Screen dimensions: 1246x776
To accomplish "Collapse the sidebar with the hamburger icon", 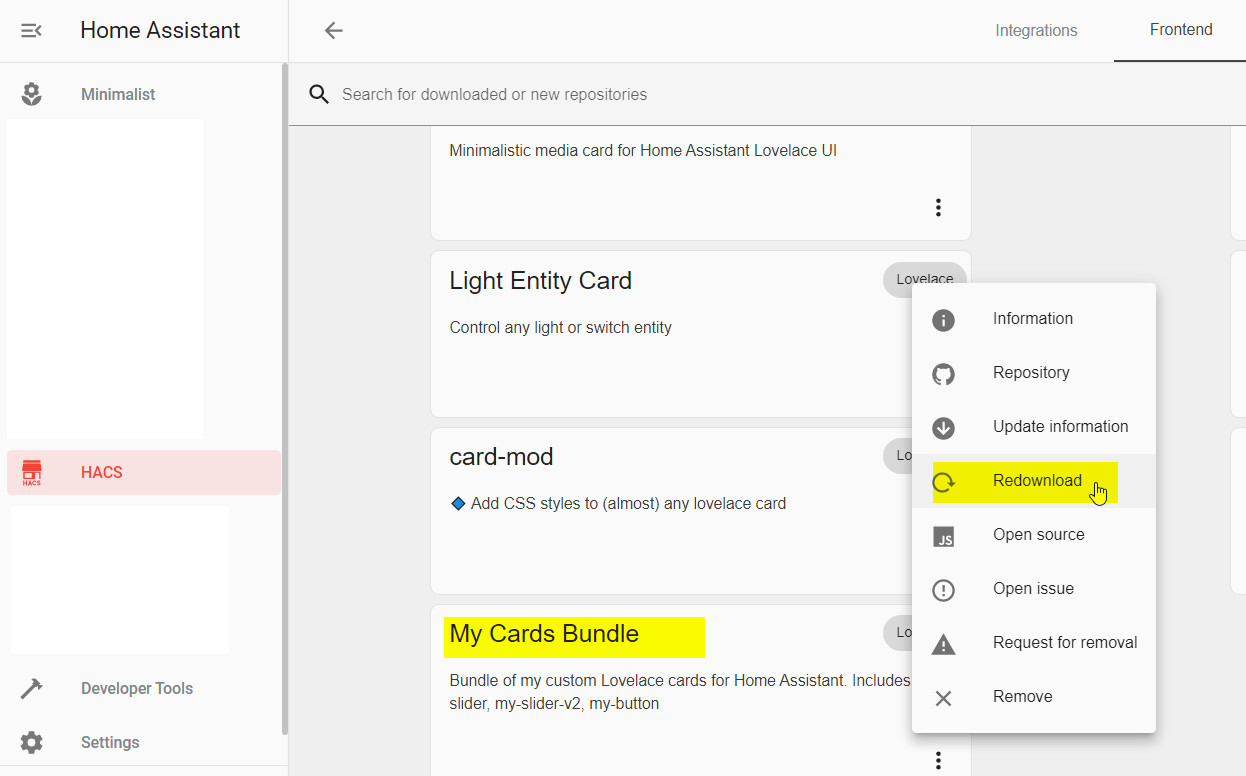I will (32, 31).
